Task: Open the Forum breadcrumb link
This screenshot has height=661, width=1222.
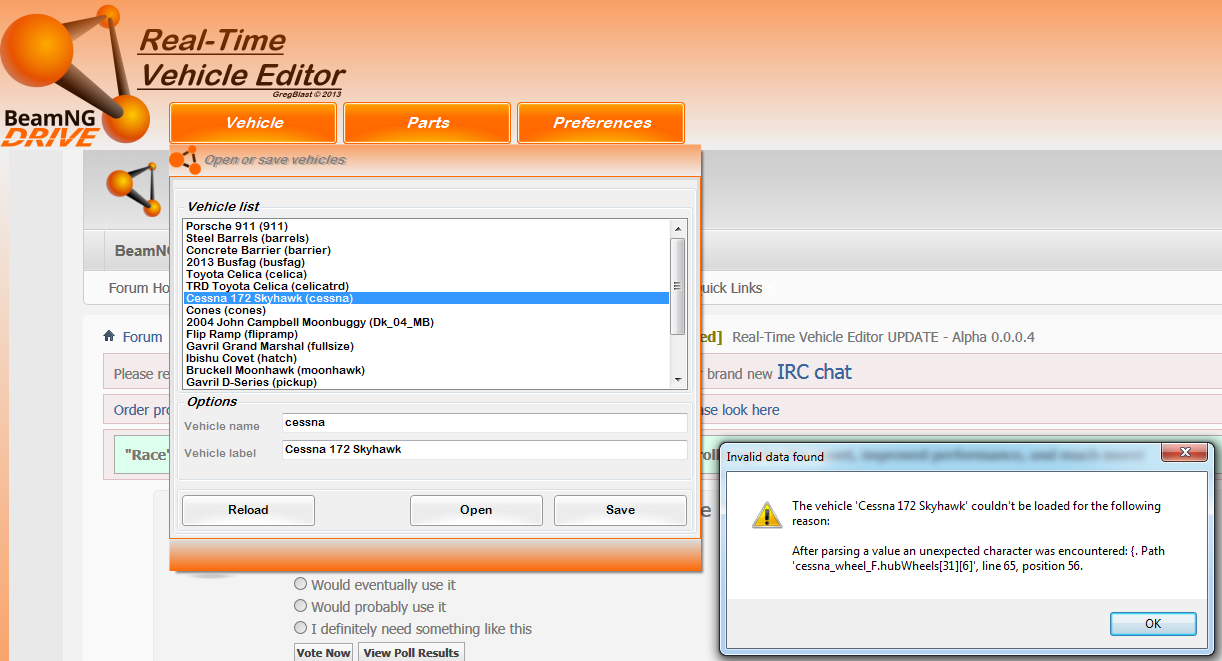Action: click(x=142, y=337)
